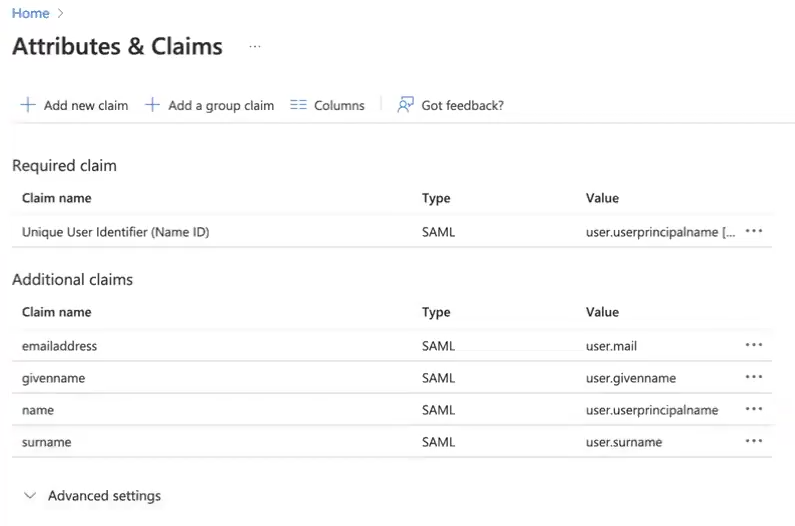Select the user.surname value cell

pyautogui.click(x=624, y=442)
